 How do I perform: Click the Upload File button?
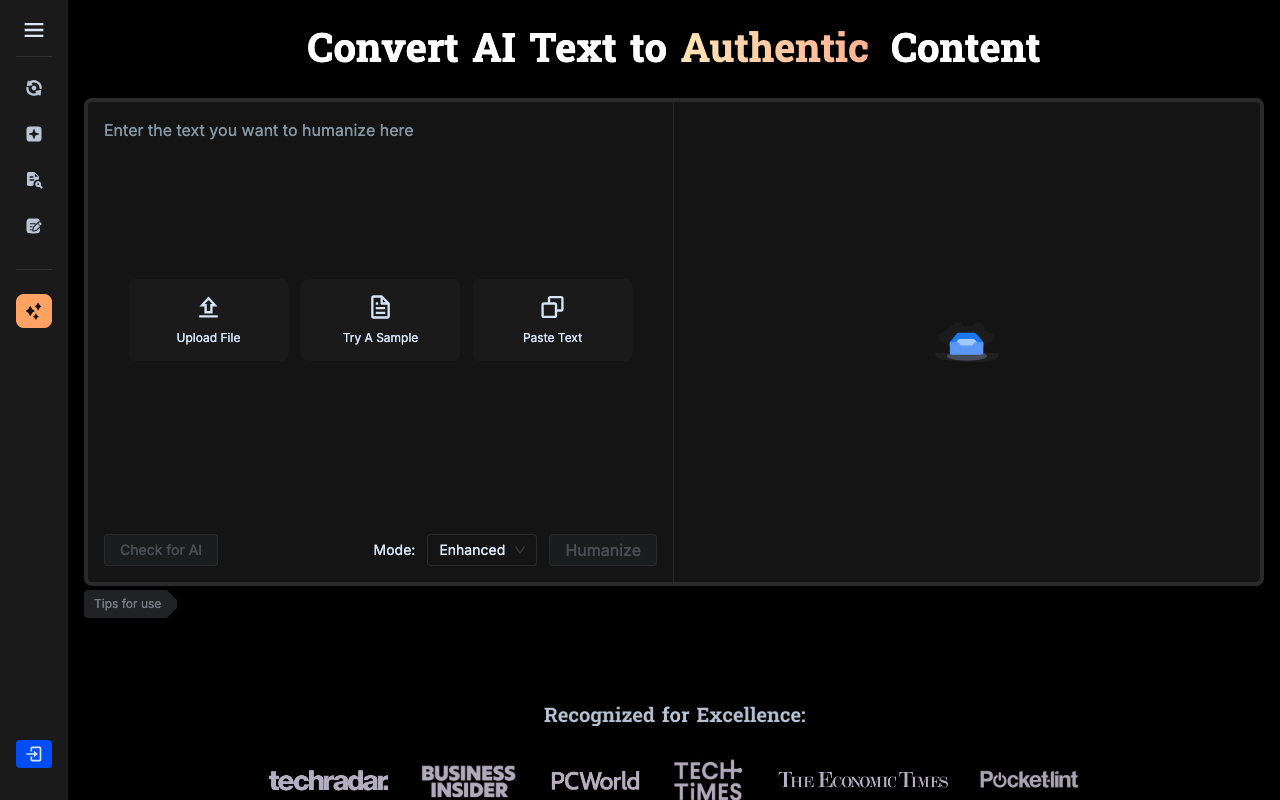tap(208, 320)
